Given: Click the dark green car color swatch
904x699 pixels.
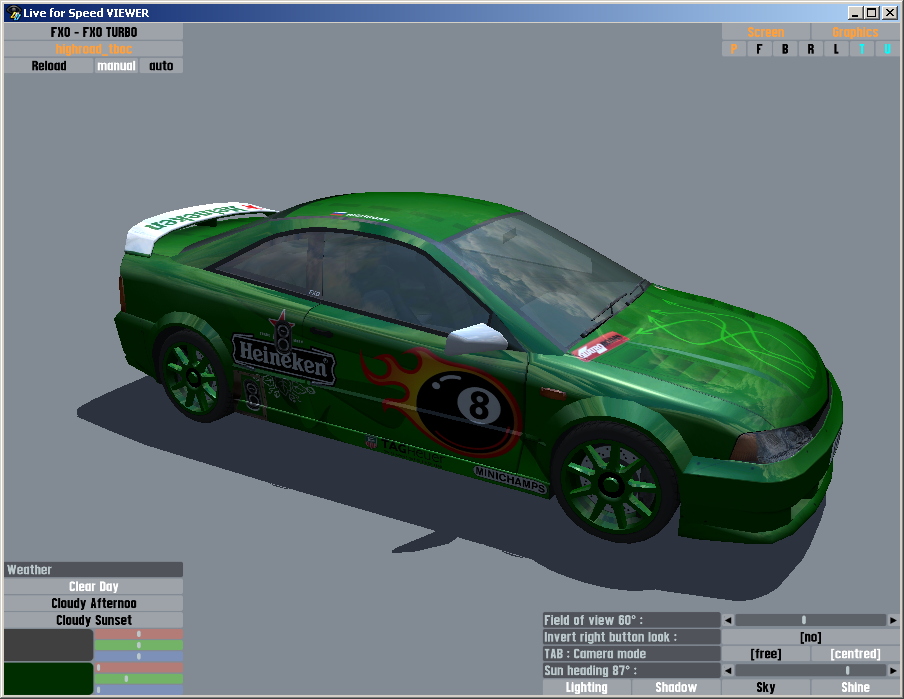Looking at the screenshot, I should (48, 679).
